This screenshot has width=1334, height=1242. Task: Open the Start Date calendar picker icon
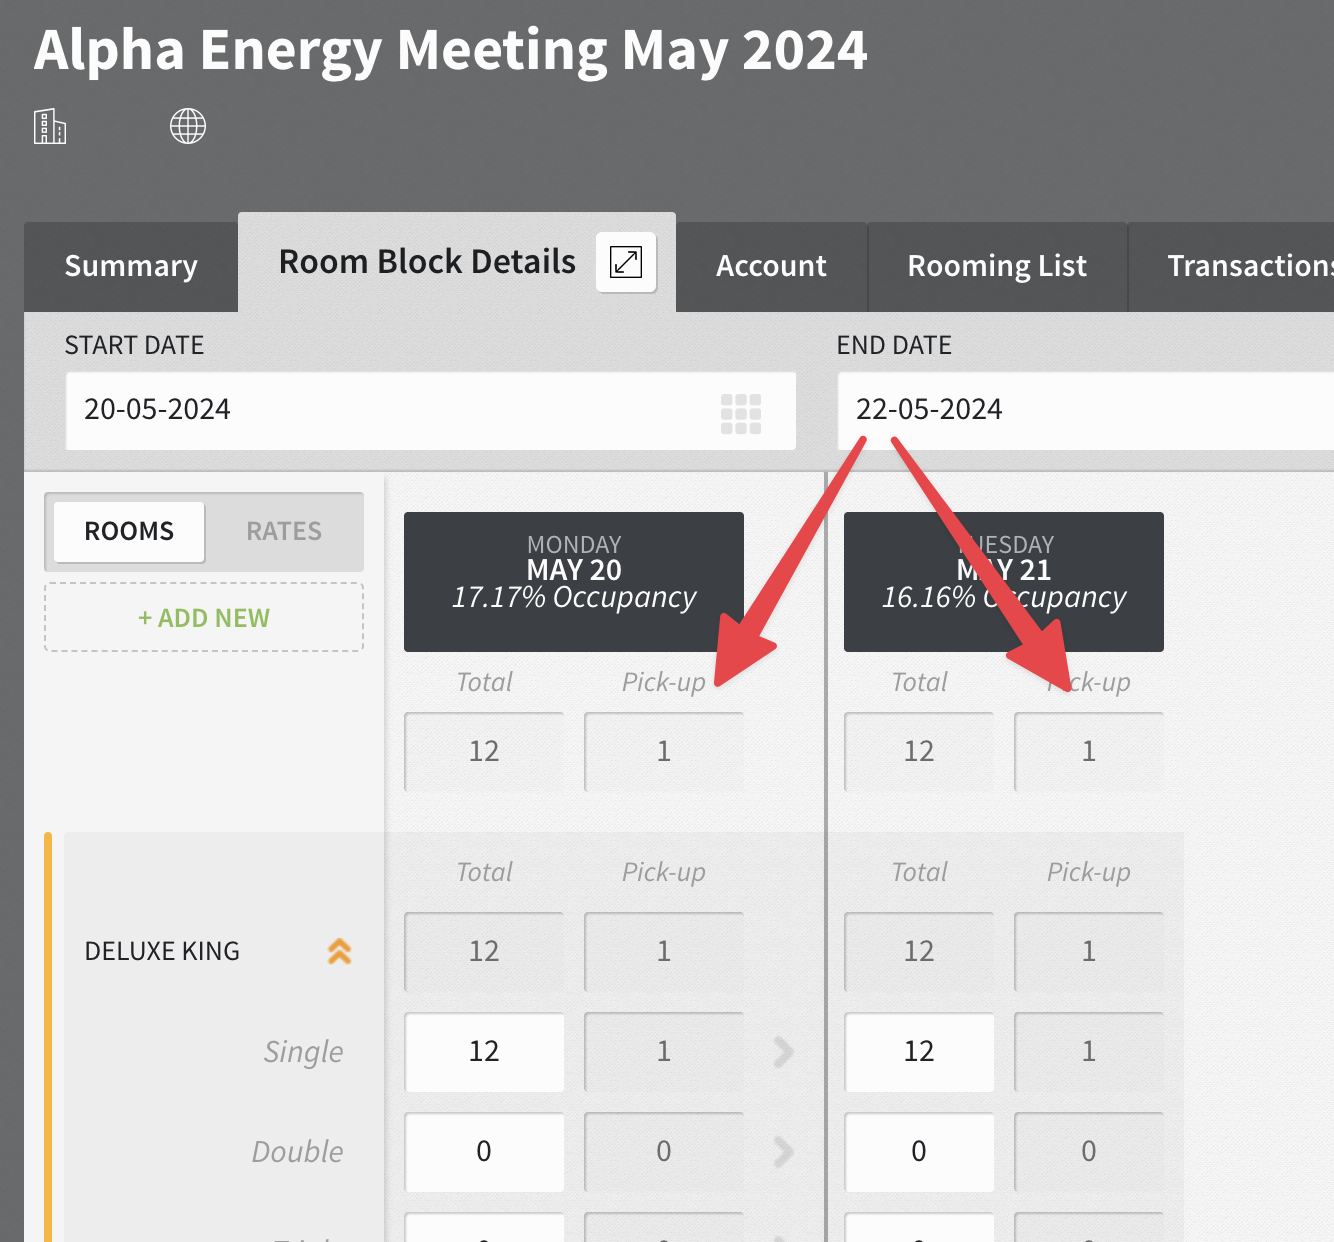point(741,413)
